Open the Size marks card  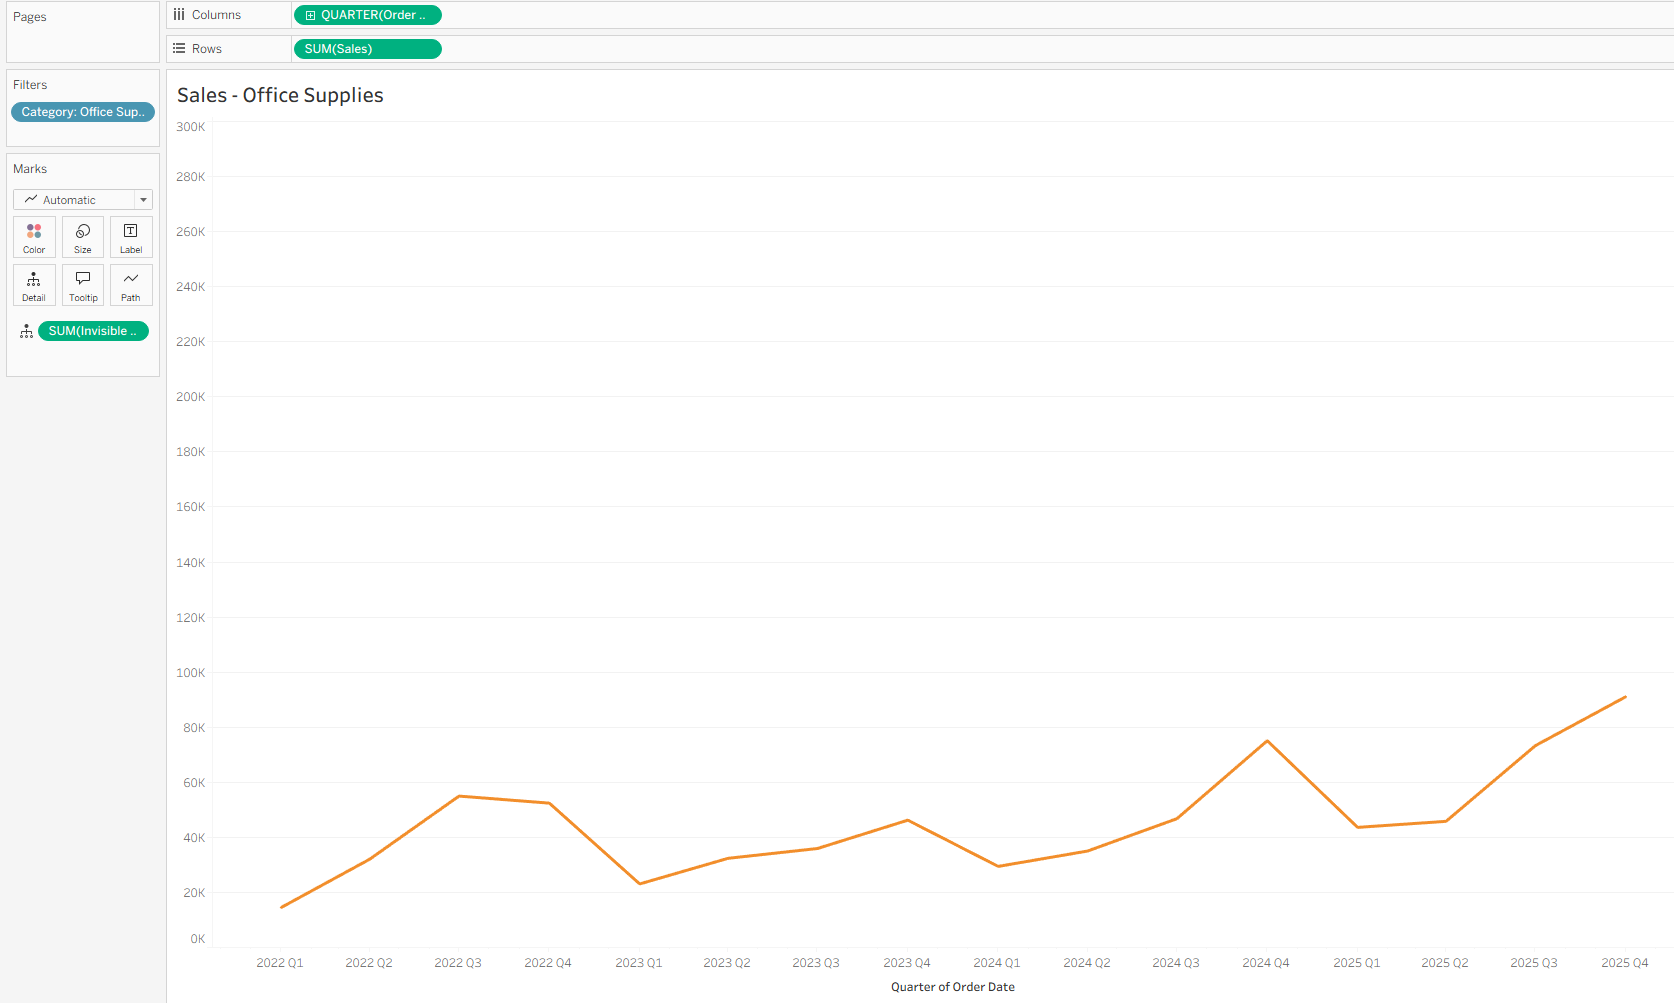[83, 238]
